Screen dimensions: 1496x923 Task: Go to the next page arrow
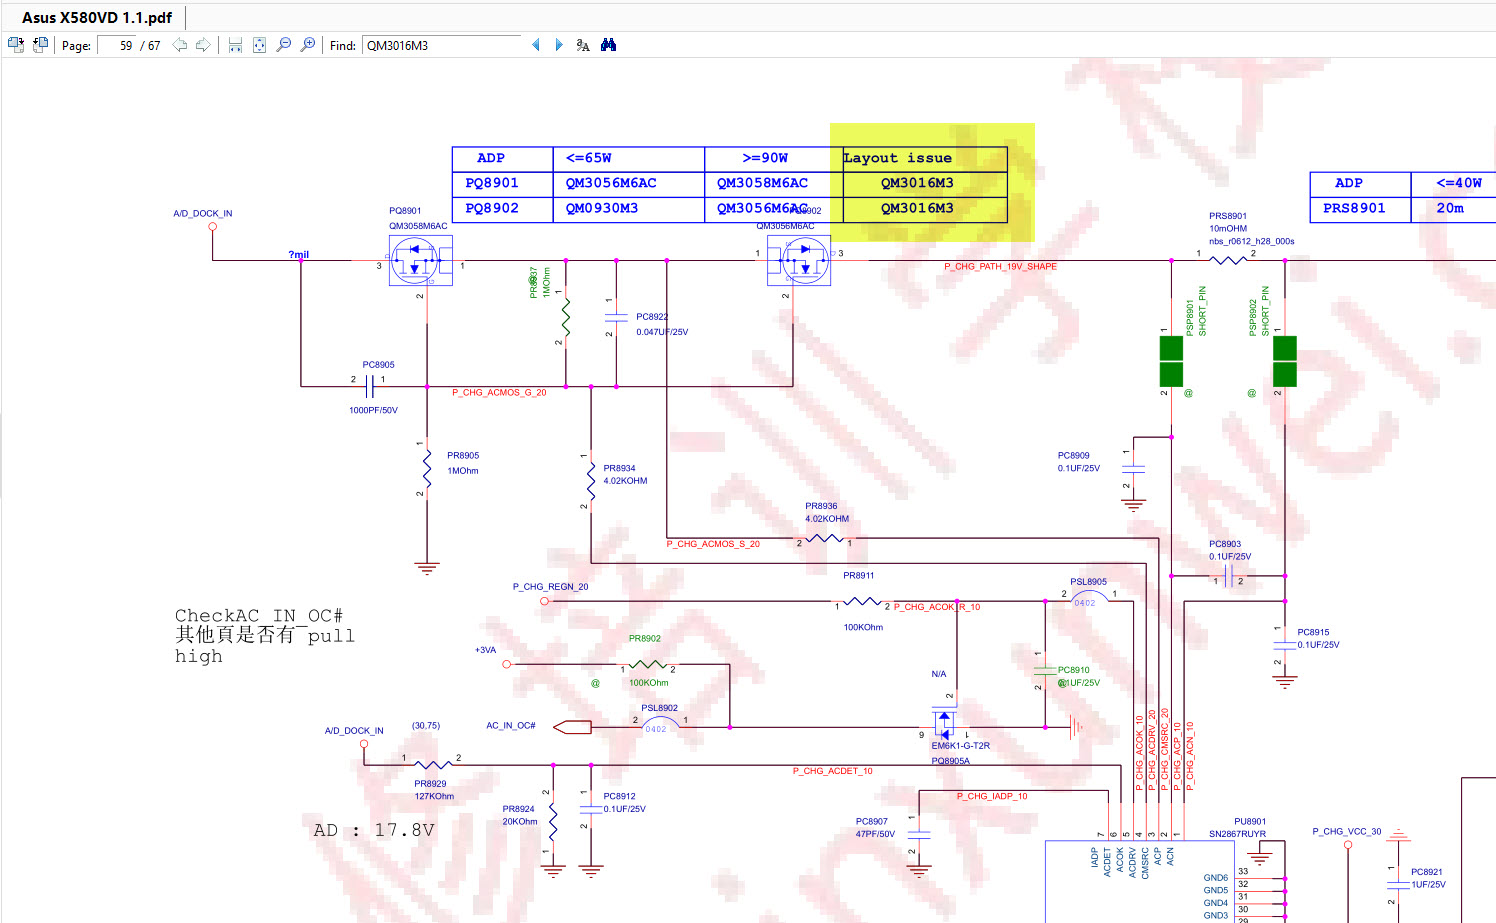203,45
